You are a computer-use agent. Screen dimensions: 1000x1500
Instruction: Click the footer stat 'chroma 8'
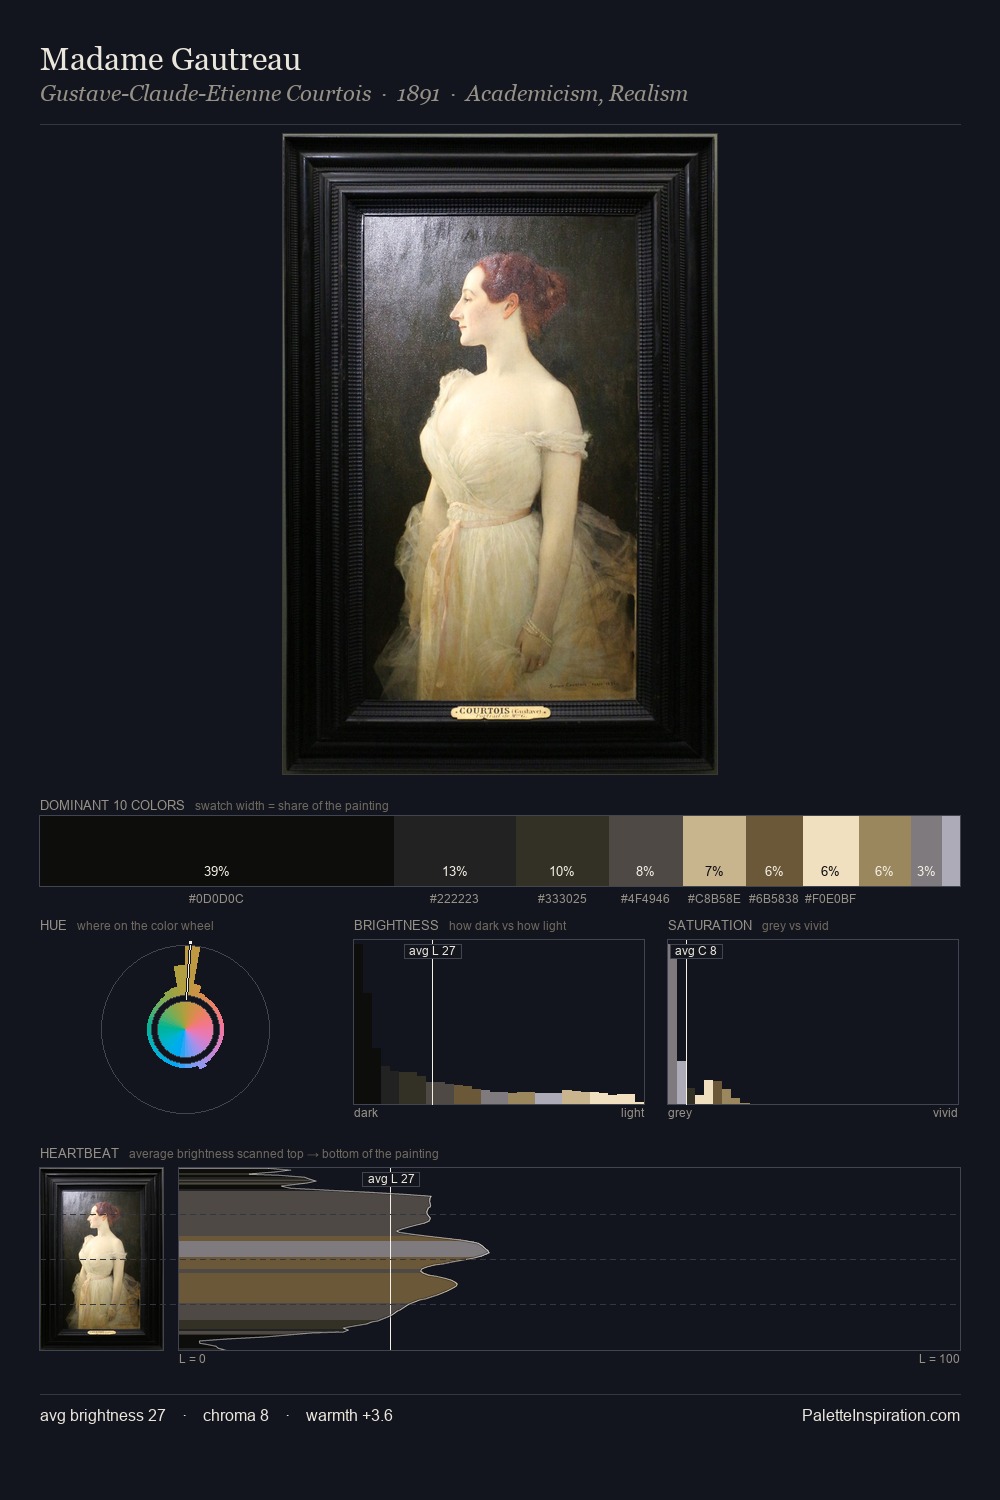pyautogui.click(x=236, y=1415)
